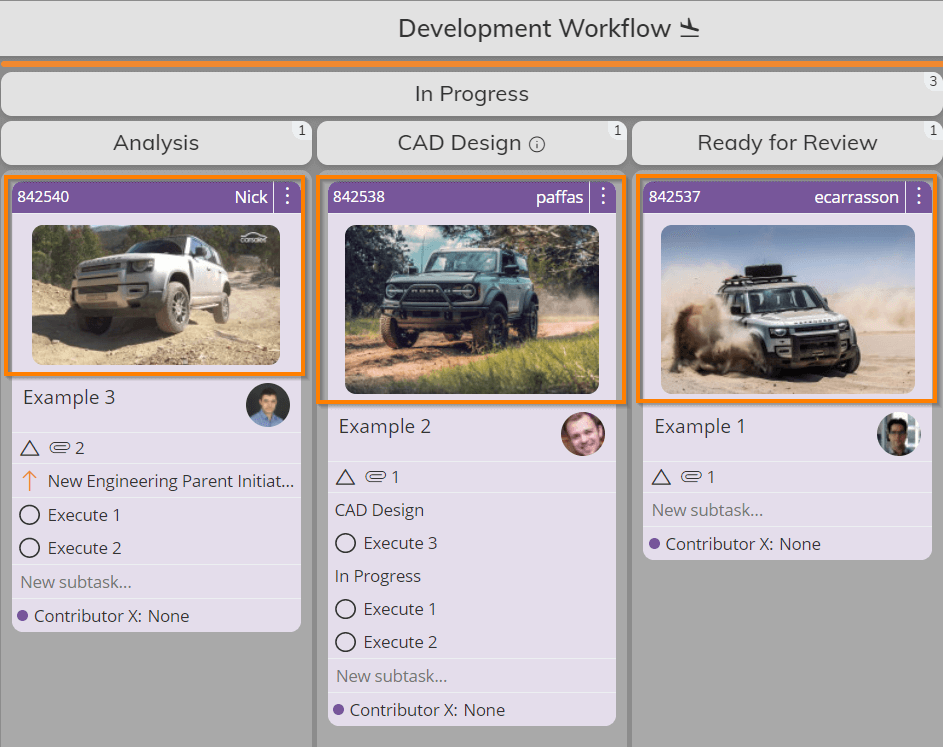The width and height of the screenshot is (943, 747).
Task: Click the landing plane icon in the title
Action: pos(690,29)
